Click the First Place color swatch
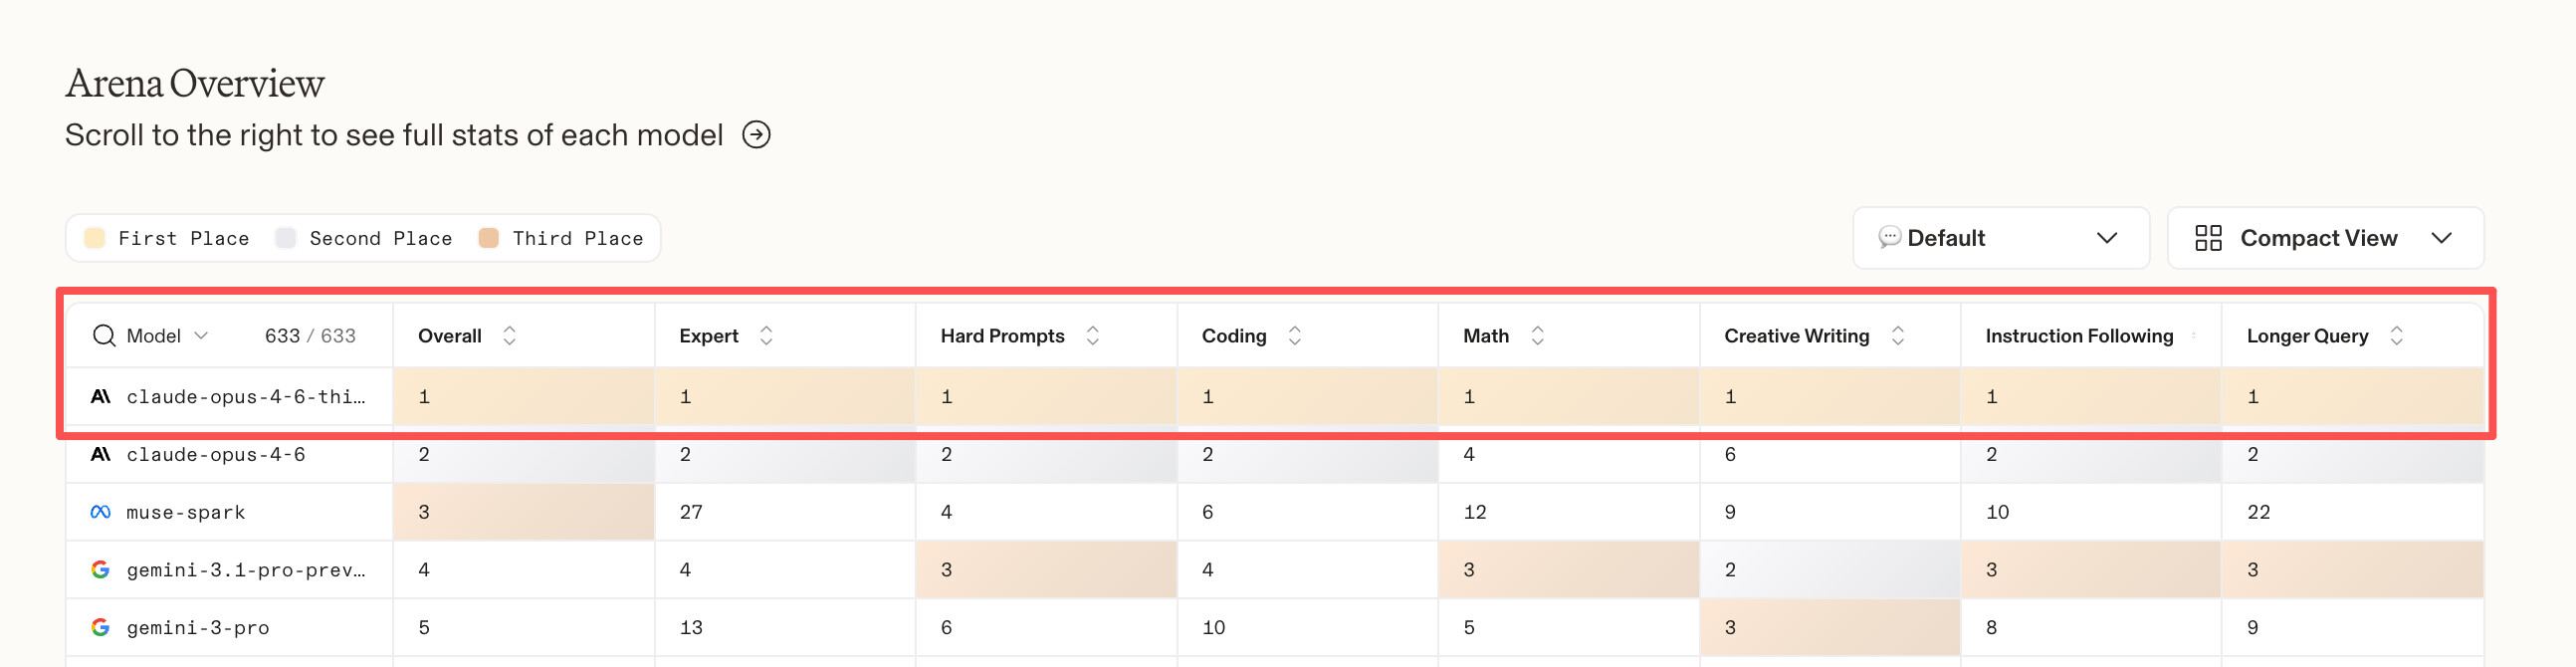Viewport: 2576px width, 667px height. 94,238
